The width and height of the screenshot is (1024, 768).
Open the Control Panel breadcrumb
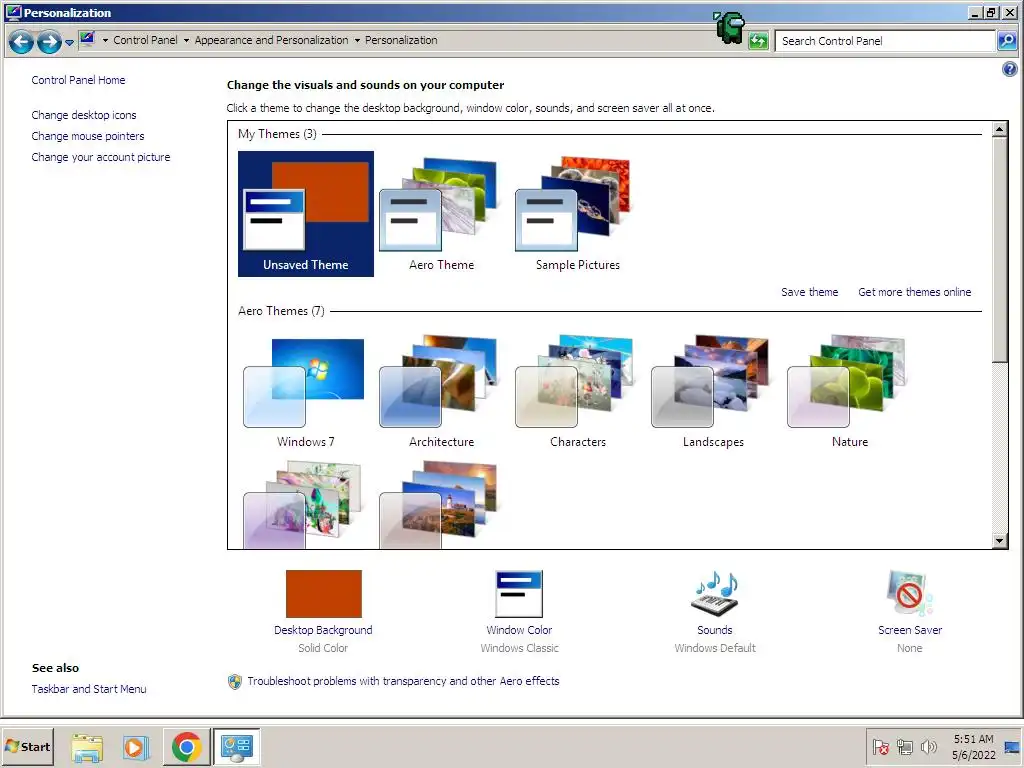(145, 40)
